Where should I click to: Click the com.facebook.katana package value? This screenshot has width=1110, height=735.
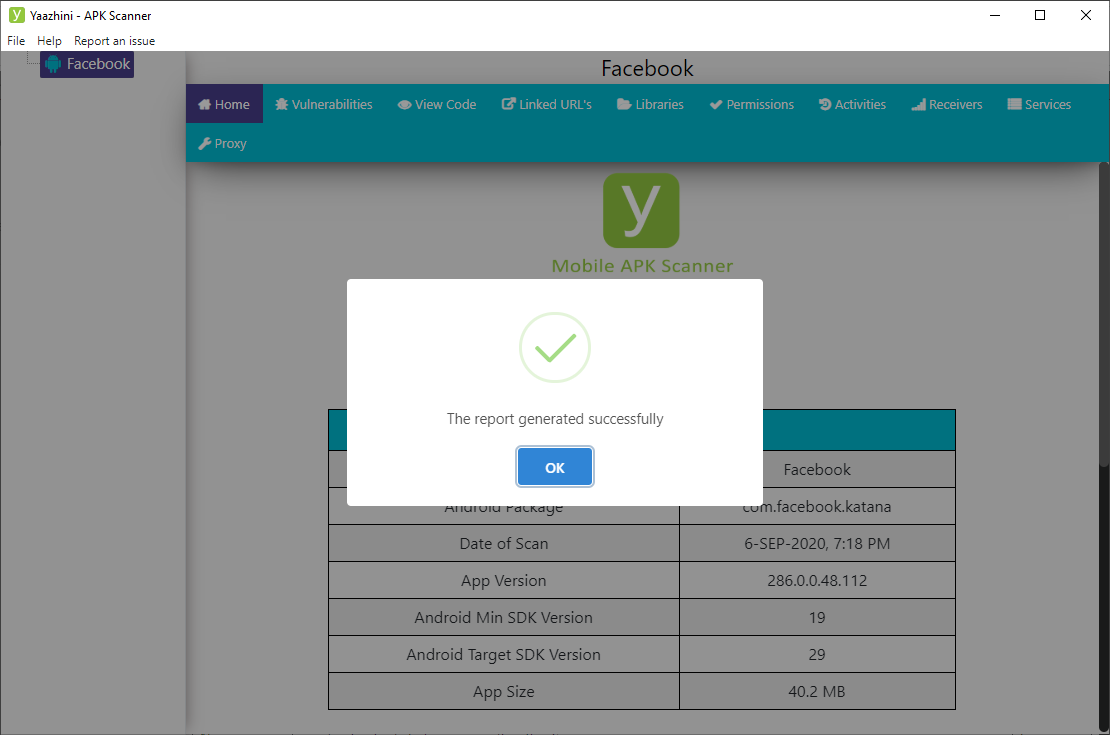(x=817, y=507)
